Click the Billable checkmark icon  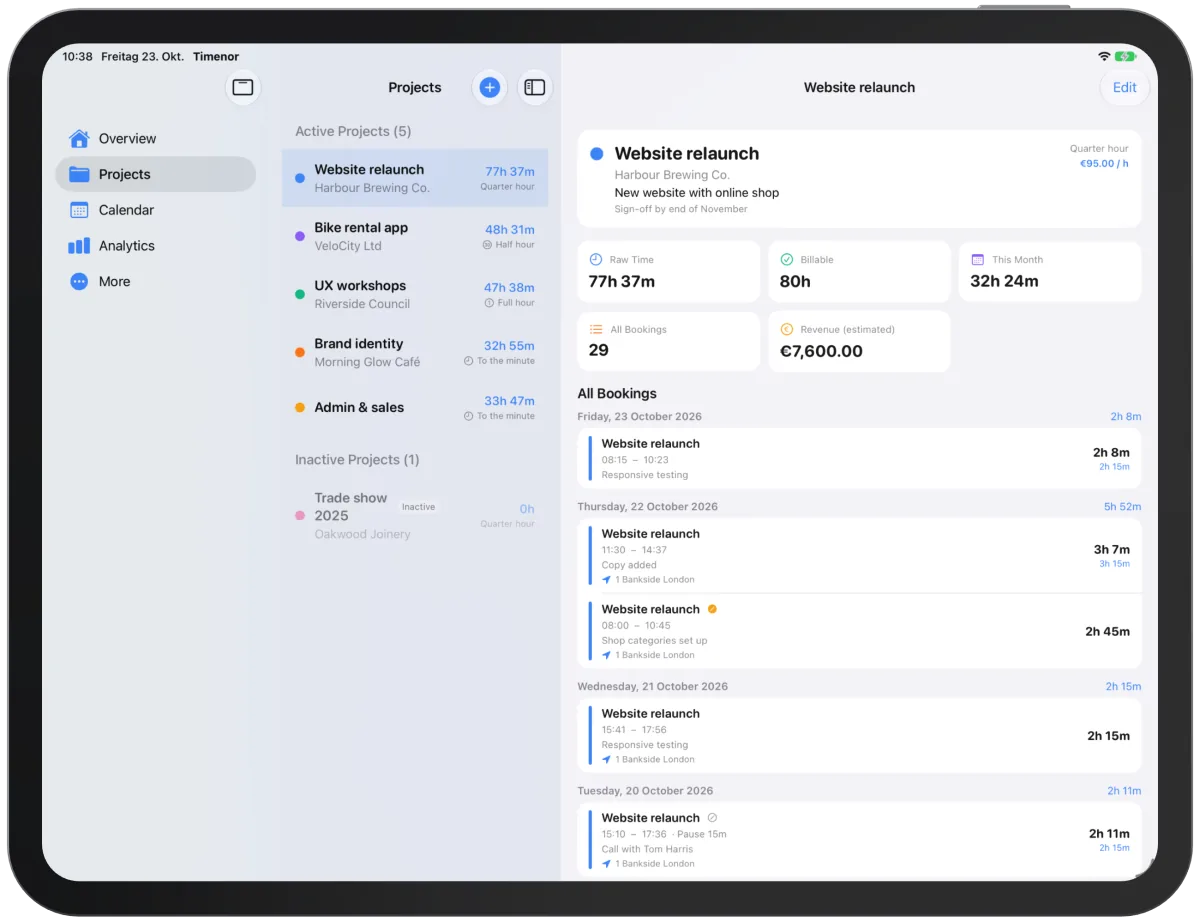point(786,259)
